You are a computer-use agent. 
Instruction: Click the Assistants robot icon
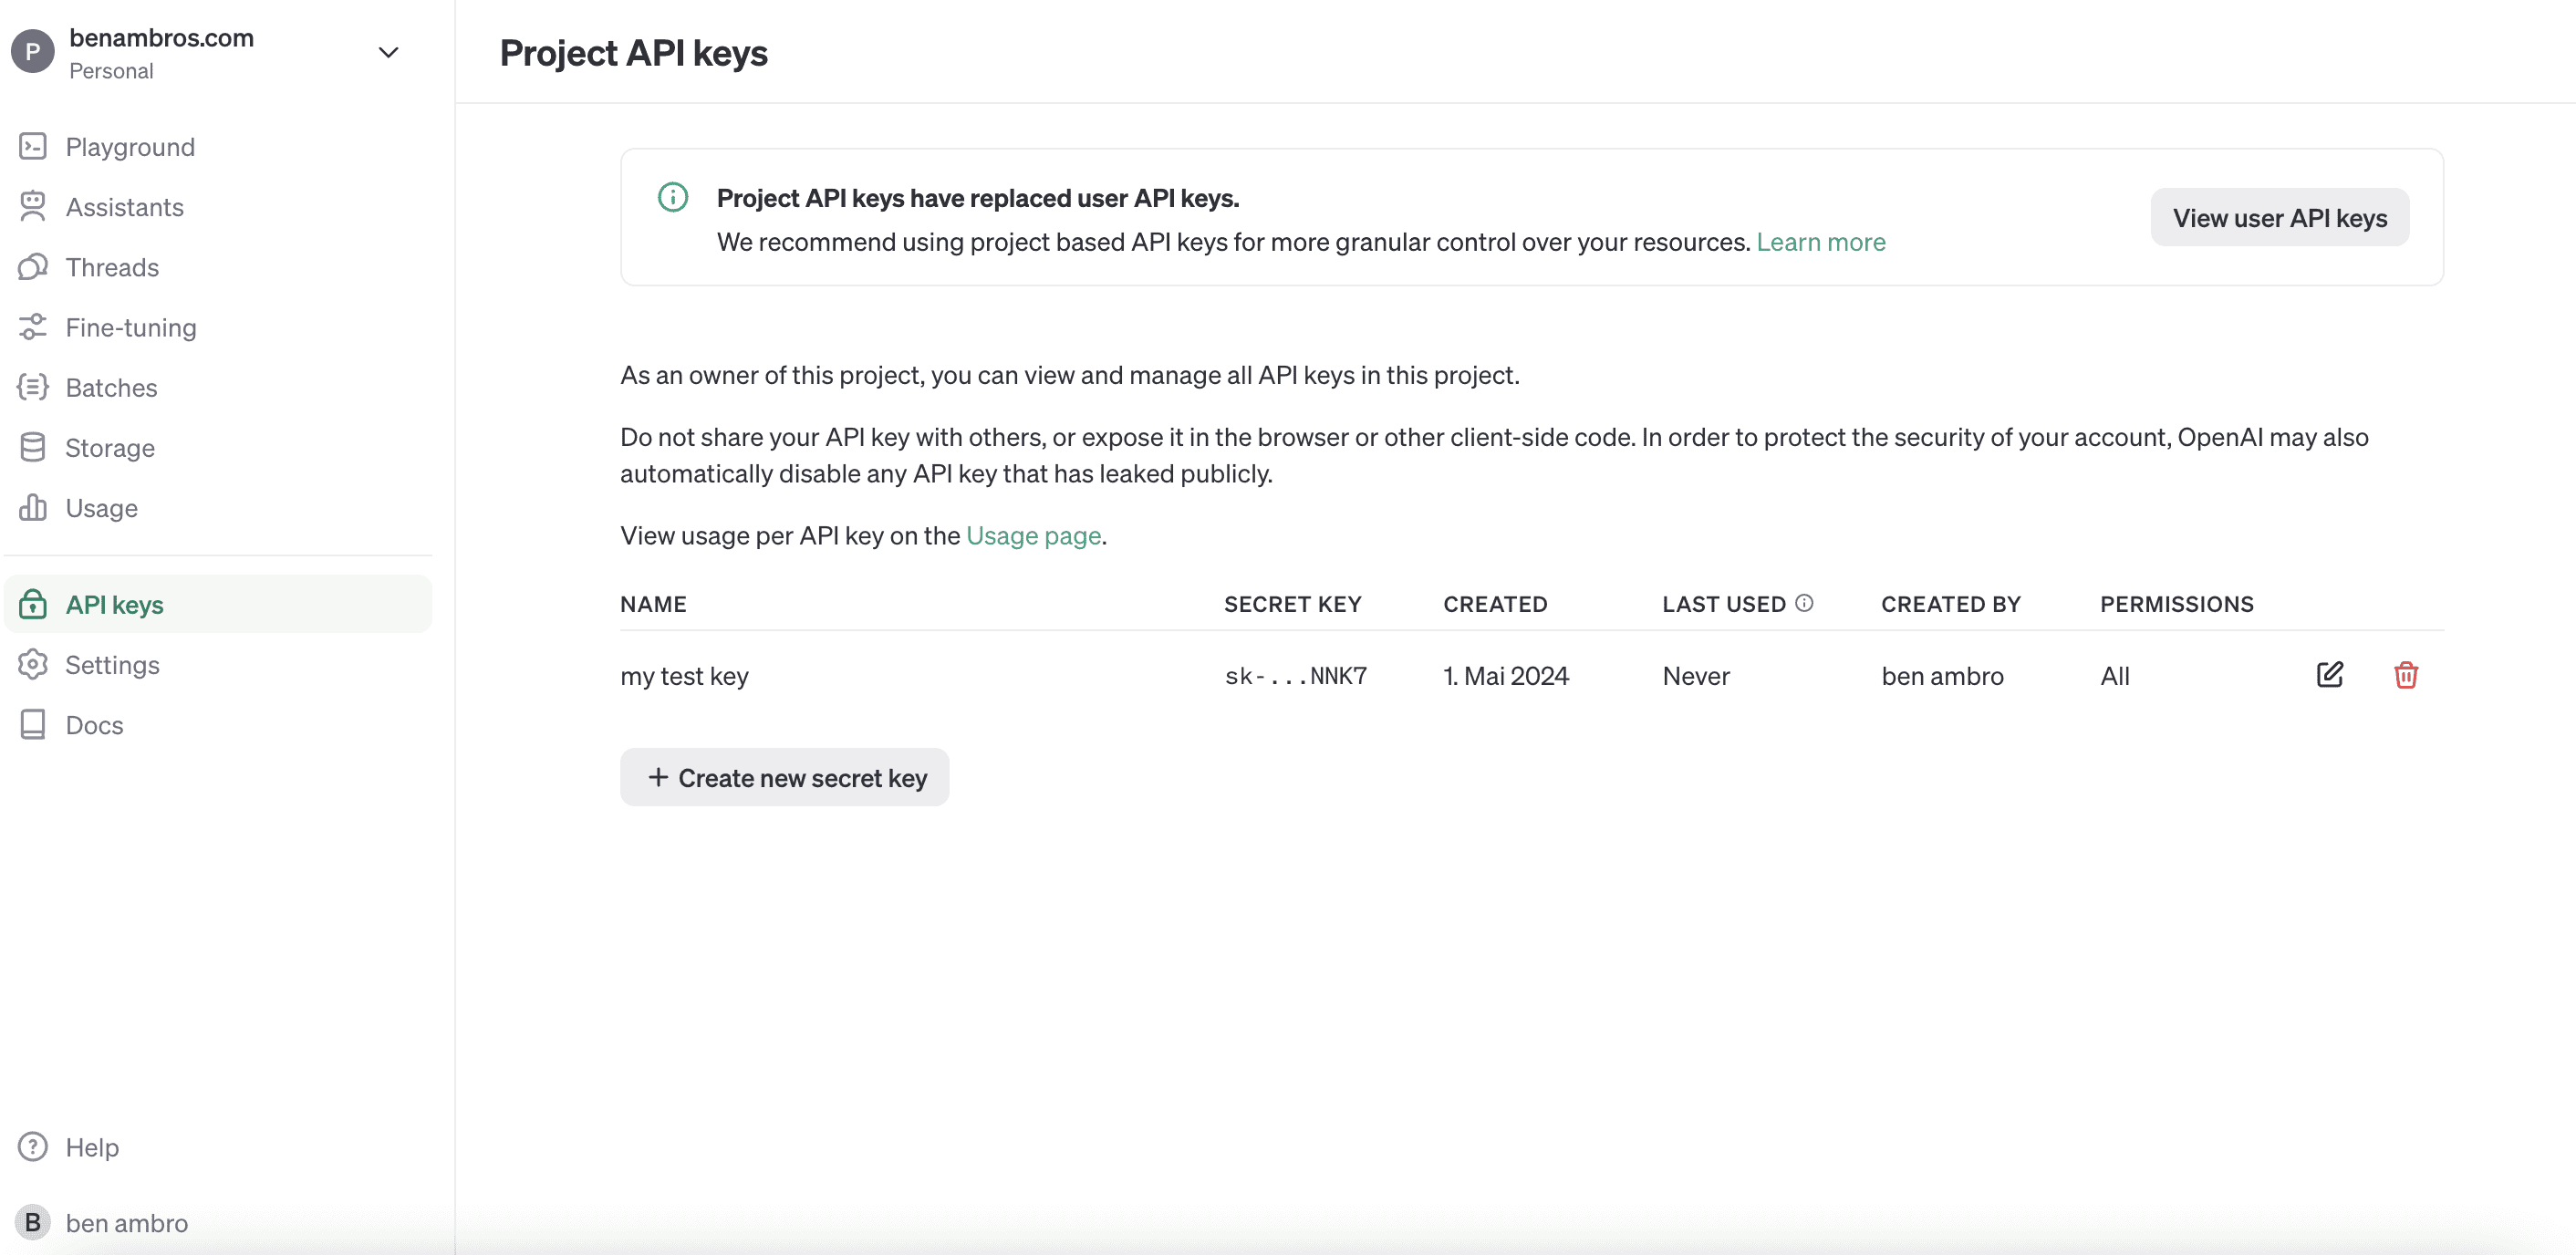pyautogui.click(x=33, y=207)
